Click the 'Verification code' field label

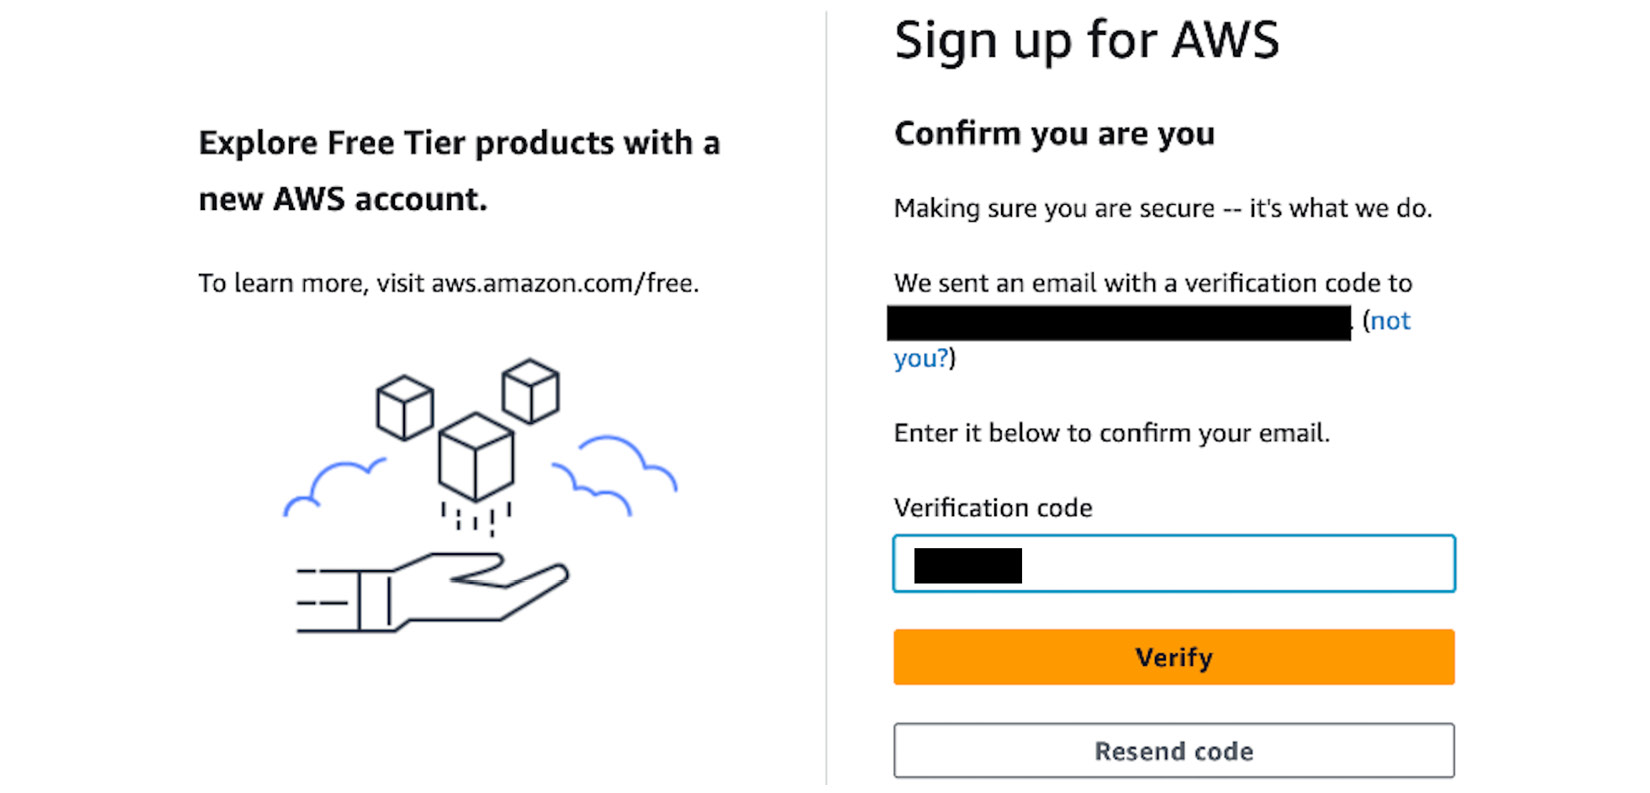coord(993,508)
